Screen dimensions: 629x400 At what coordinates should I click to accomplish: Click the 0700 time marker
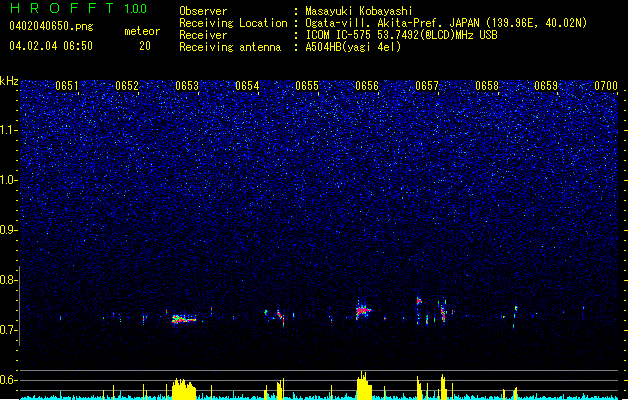coord(606,86)
